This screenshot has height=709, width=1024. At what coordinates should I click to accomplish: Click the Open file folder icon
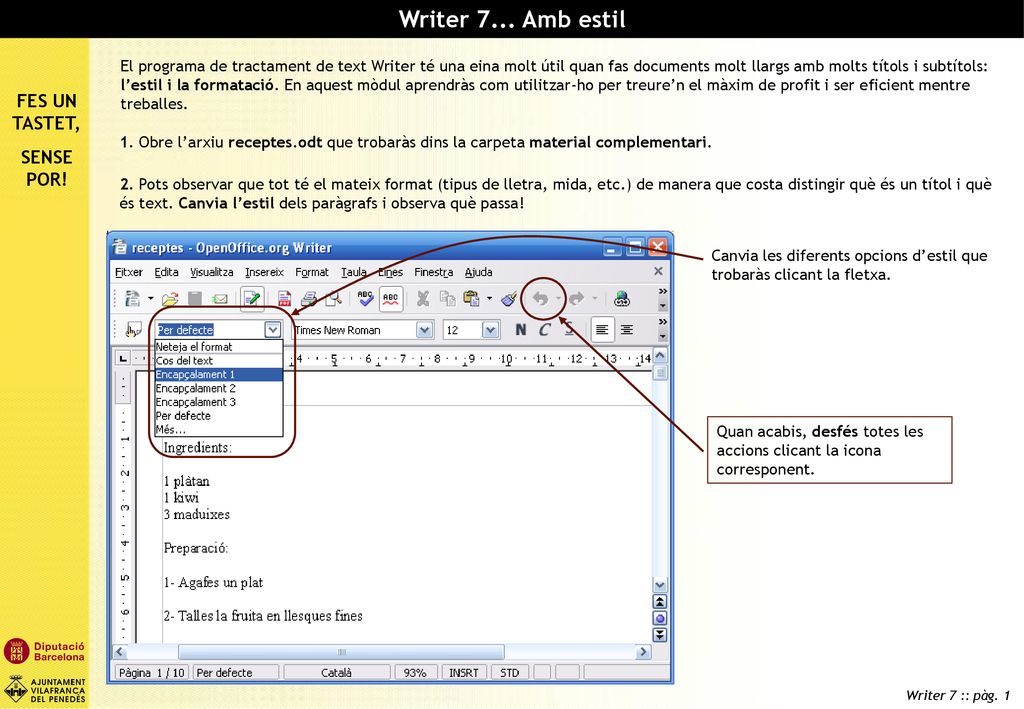click(170, 299)
